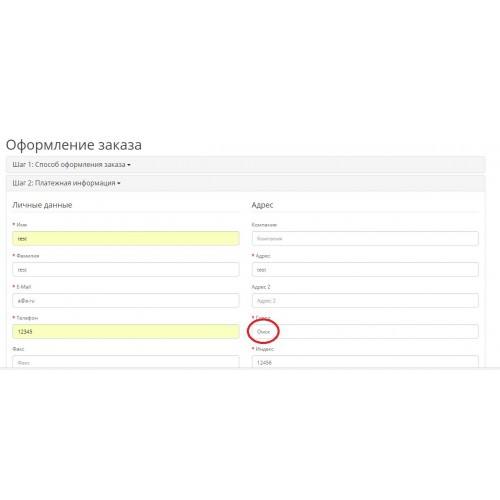The width and height of the screenshot is (500, 500).
Task: Focus the Адрес 2 input field
Action: [365, 301]
